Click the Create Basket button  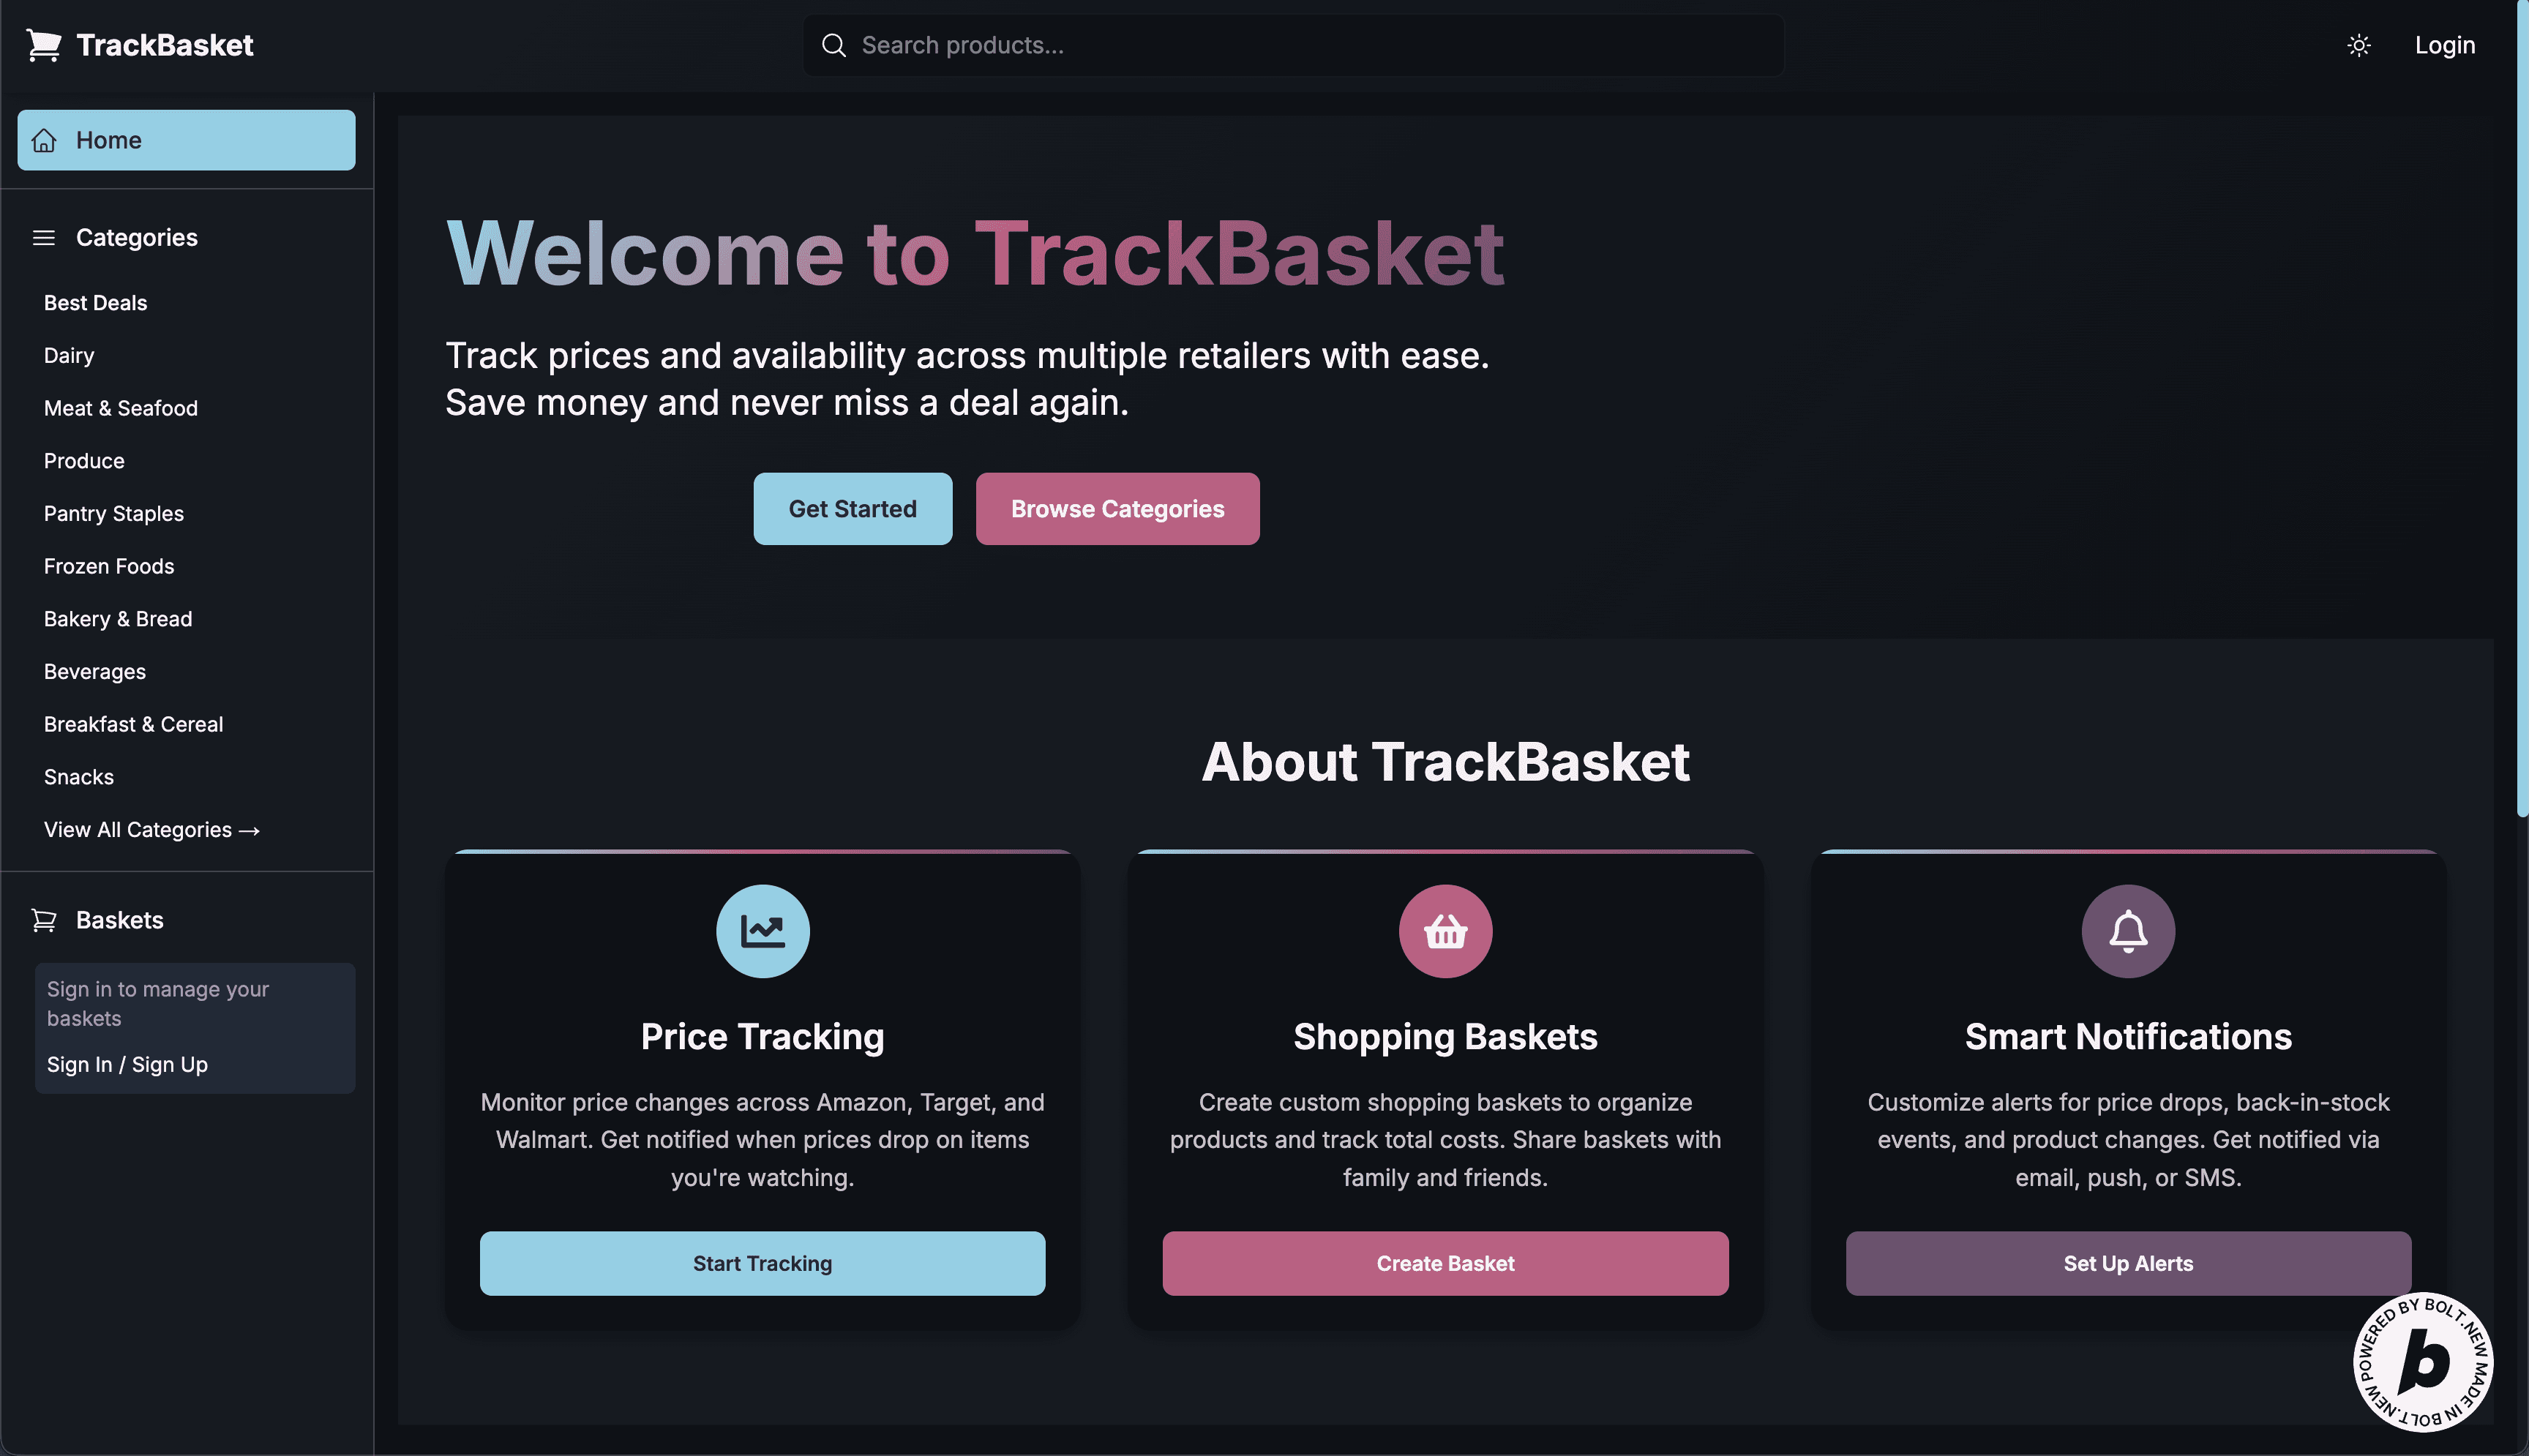[1445, 1263]
